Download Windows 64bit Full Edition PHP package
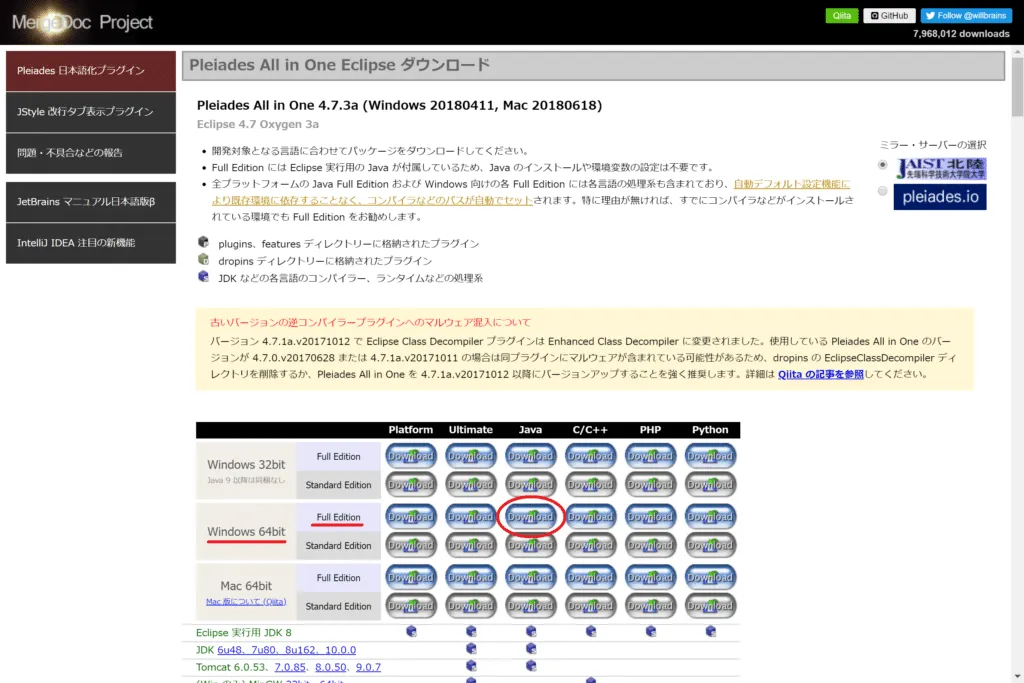Image resolution: width=1024 pixels, height=683 pixels. point(650,516)
